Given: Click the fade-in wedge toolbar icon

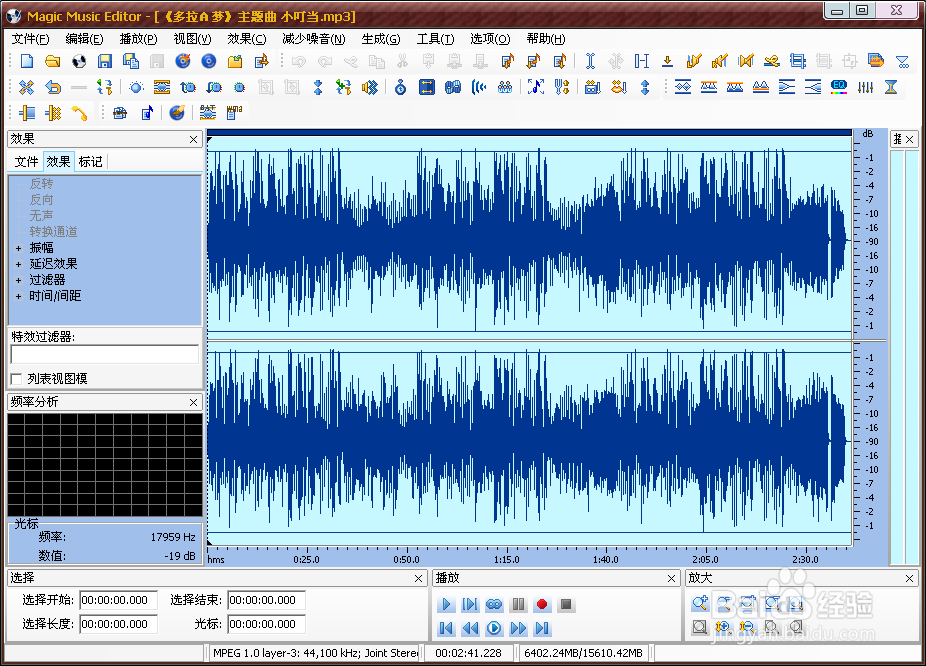Looking at the screenshot, I should [813, 87].
